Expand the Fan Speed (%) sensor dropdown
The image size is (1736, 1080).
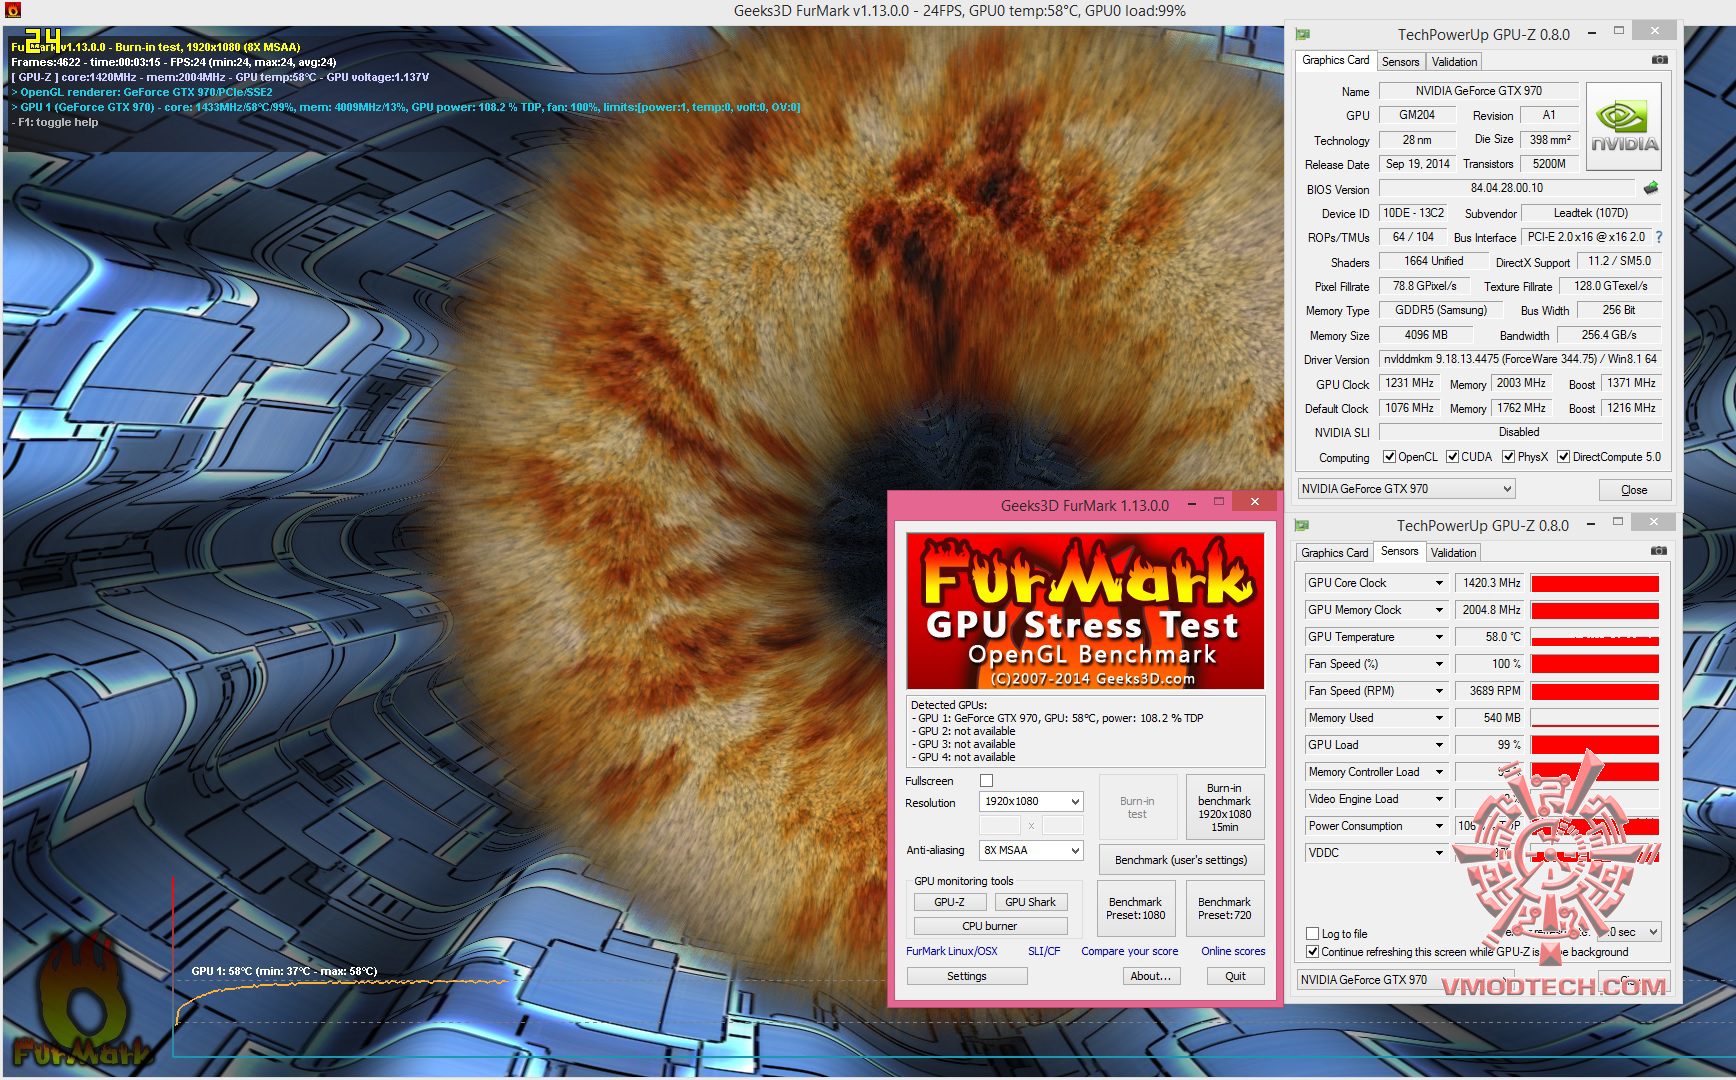coord(1439,664)
